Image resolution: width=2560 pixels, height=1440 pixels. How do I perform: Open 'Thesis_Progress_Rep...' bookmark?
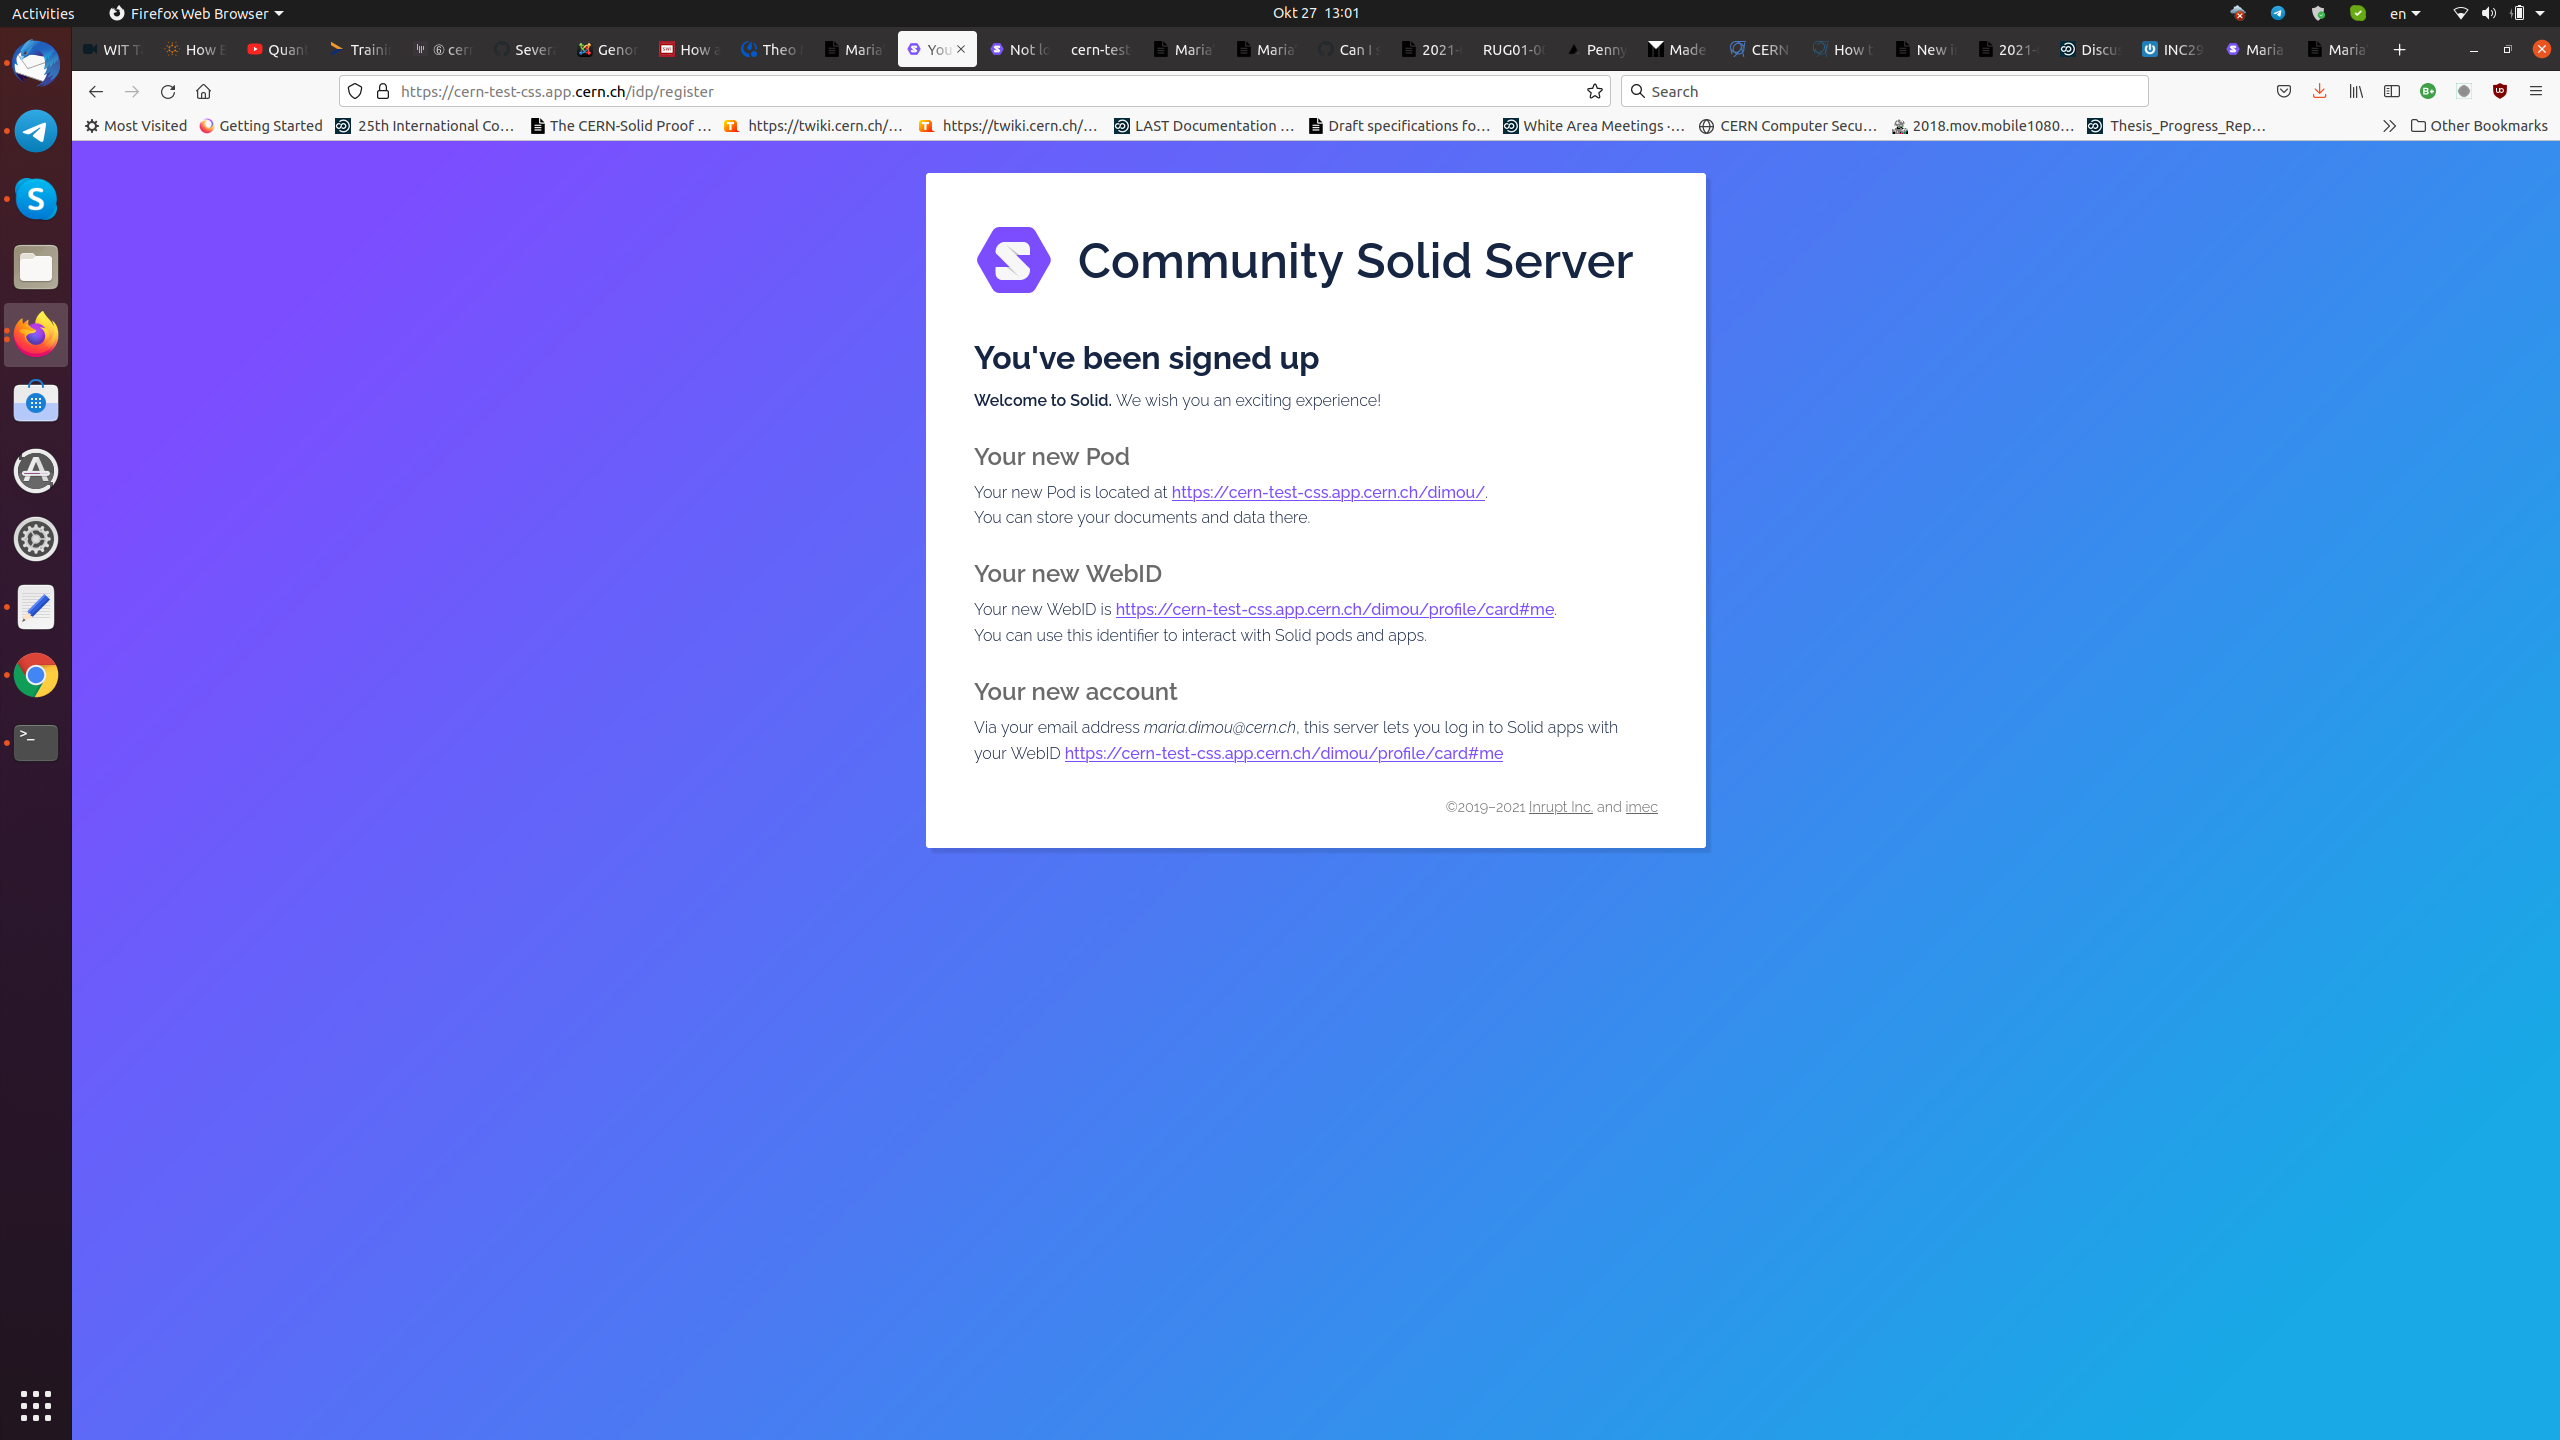point(2176,126)
